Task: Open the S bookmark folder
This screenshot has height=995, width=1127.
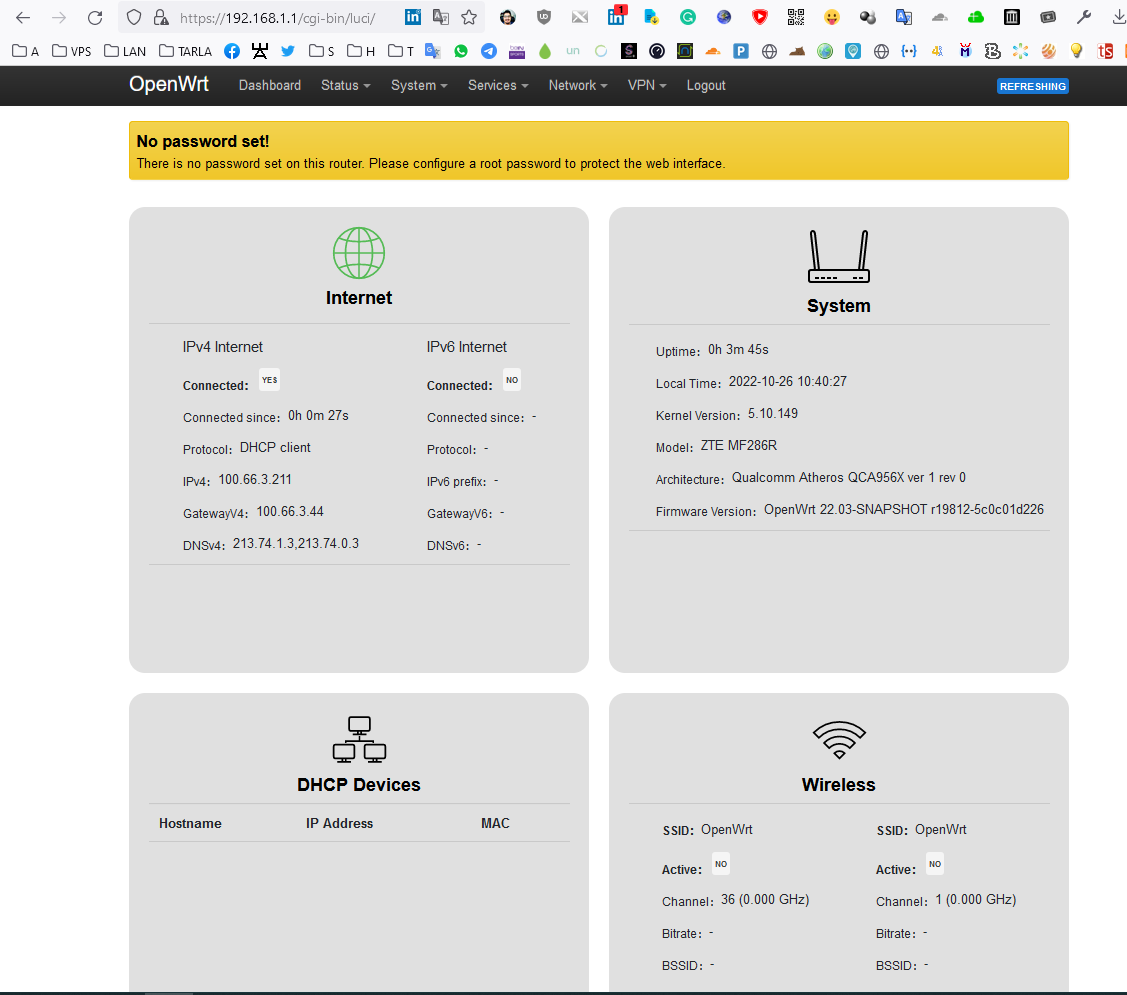Action: pos(321,51)
